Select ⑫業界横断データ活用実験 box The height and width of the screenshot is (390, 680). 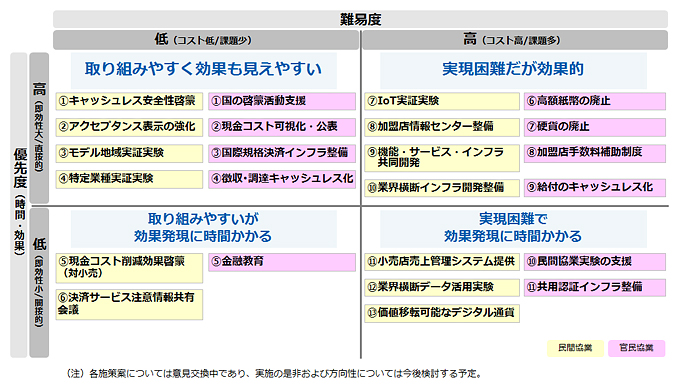tap(442, 288)
